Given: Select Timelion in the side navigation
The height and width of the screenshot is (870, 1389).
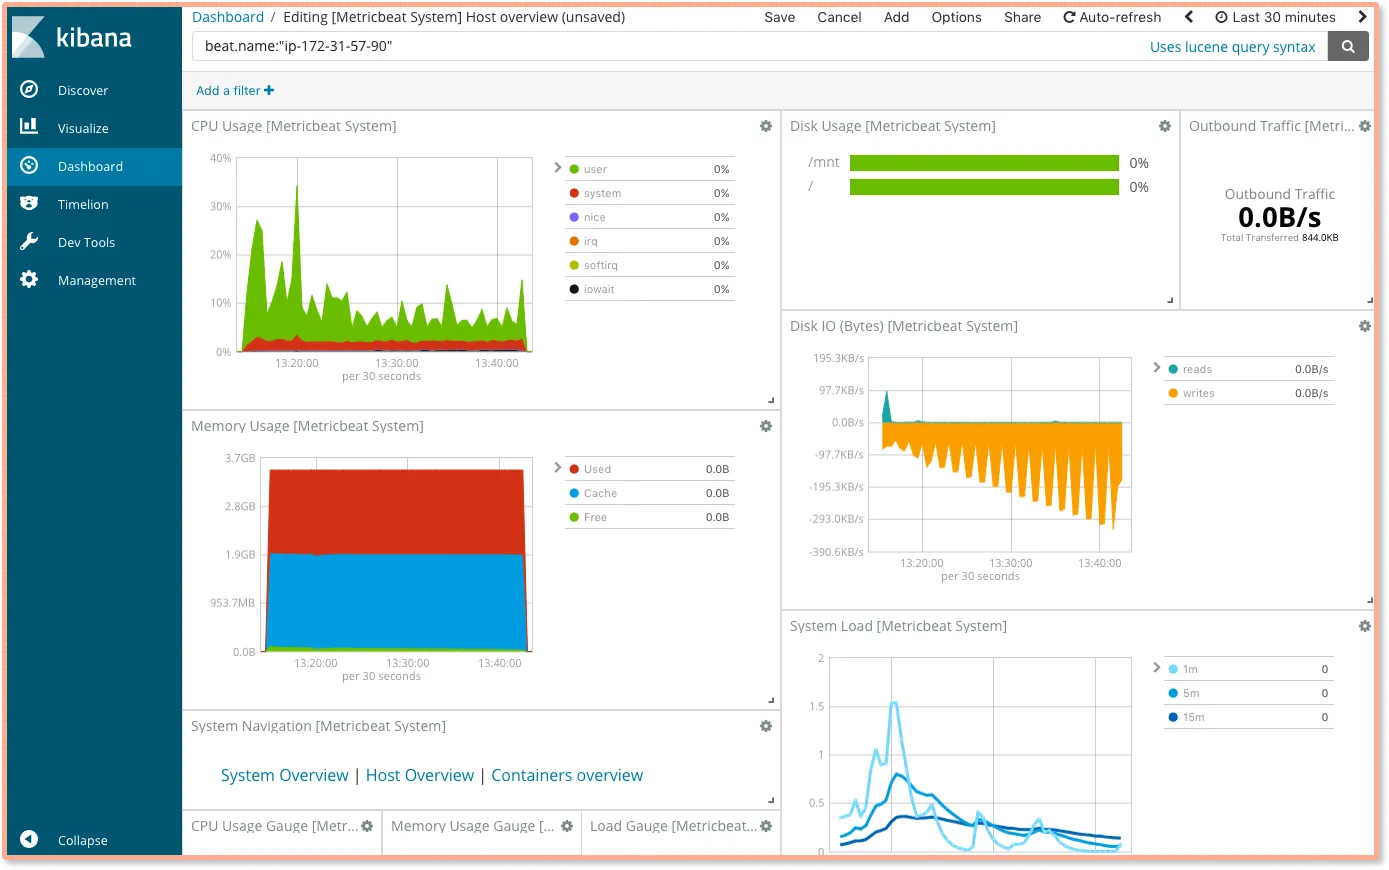Looking at the screenshot, I should point(83,204).
